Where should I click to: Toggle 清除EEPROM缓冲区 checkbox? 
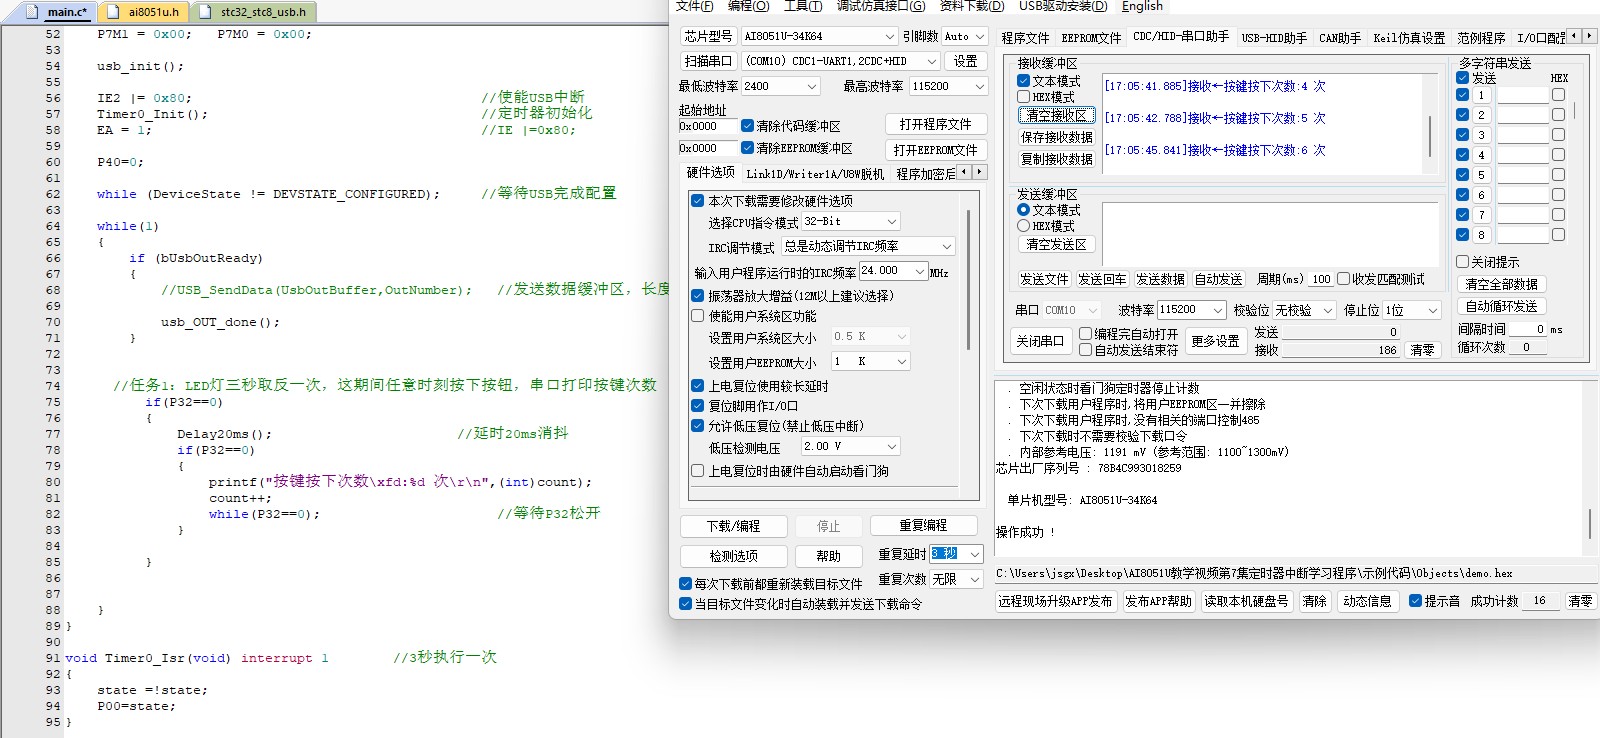pos(747,148)
